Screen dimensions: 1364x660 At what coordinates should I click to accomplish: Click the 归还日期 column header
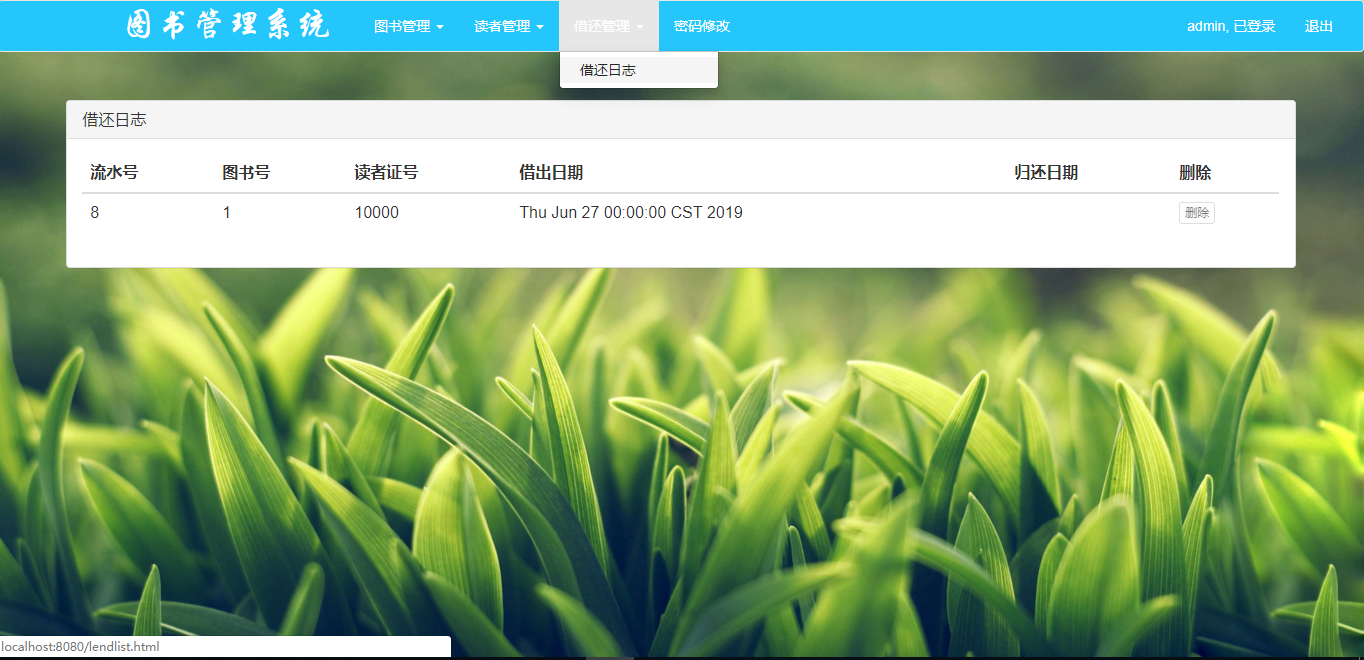point(1046,172)
